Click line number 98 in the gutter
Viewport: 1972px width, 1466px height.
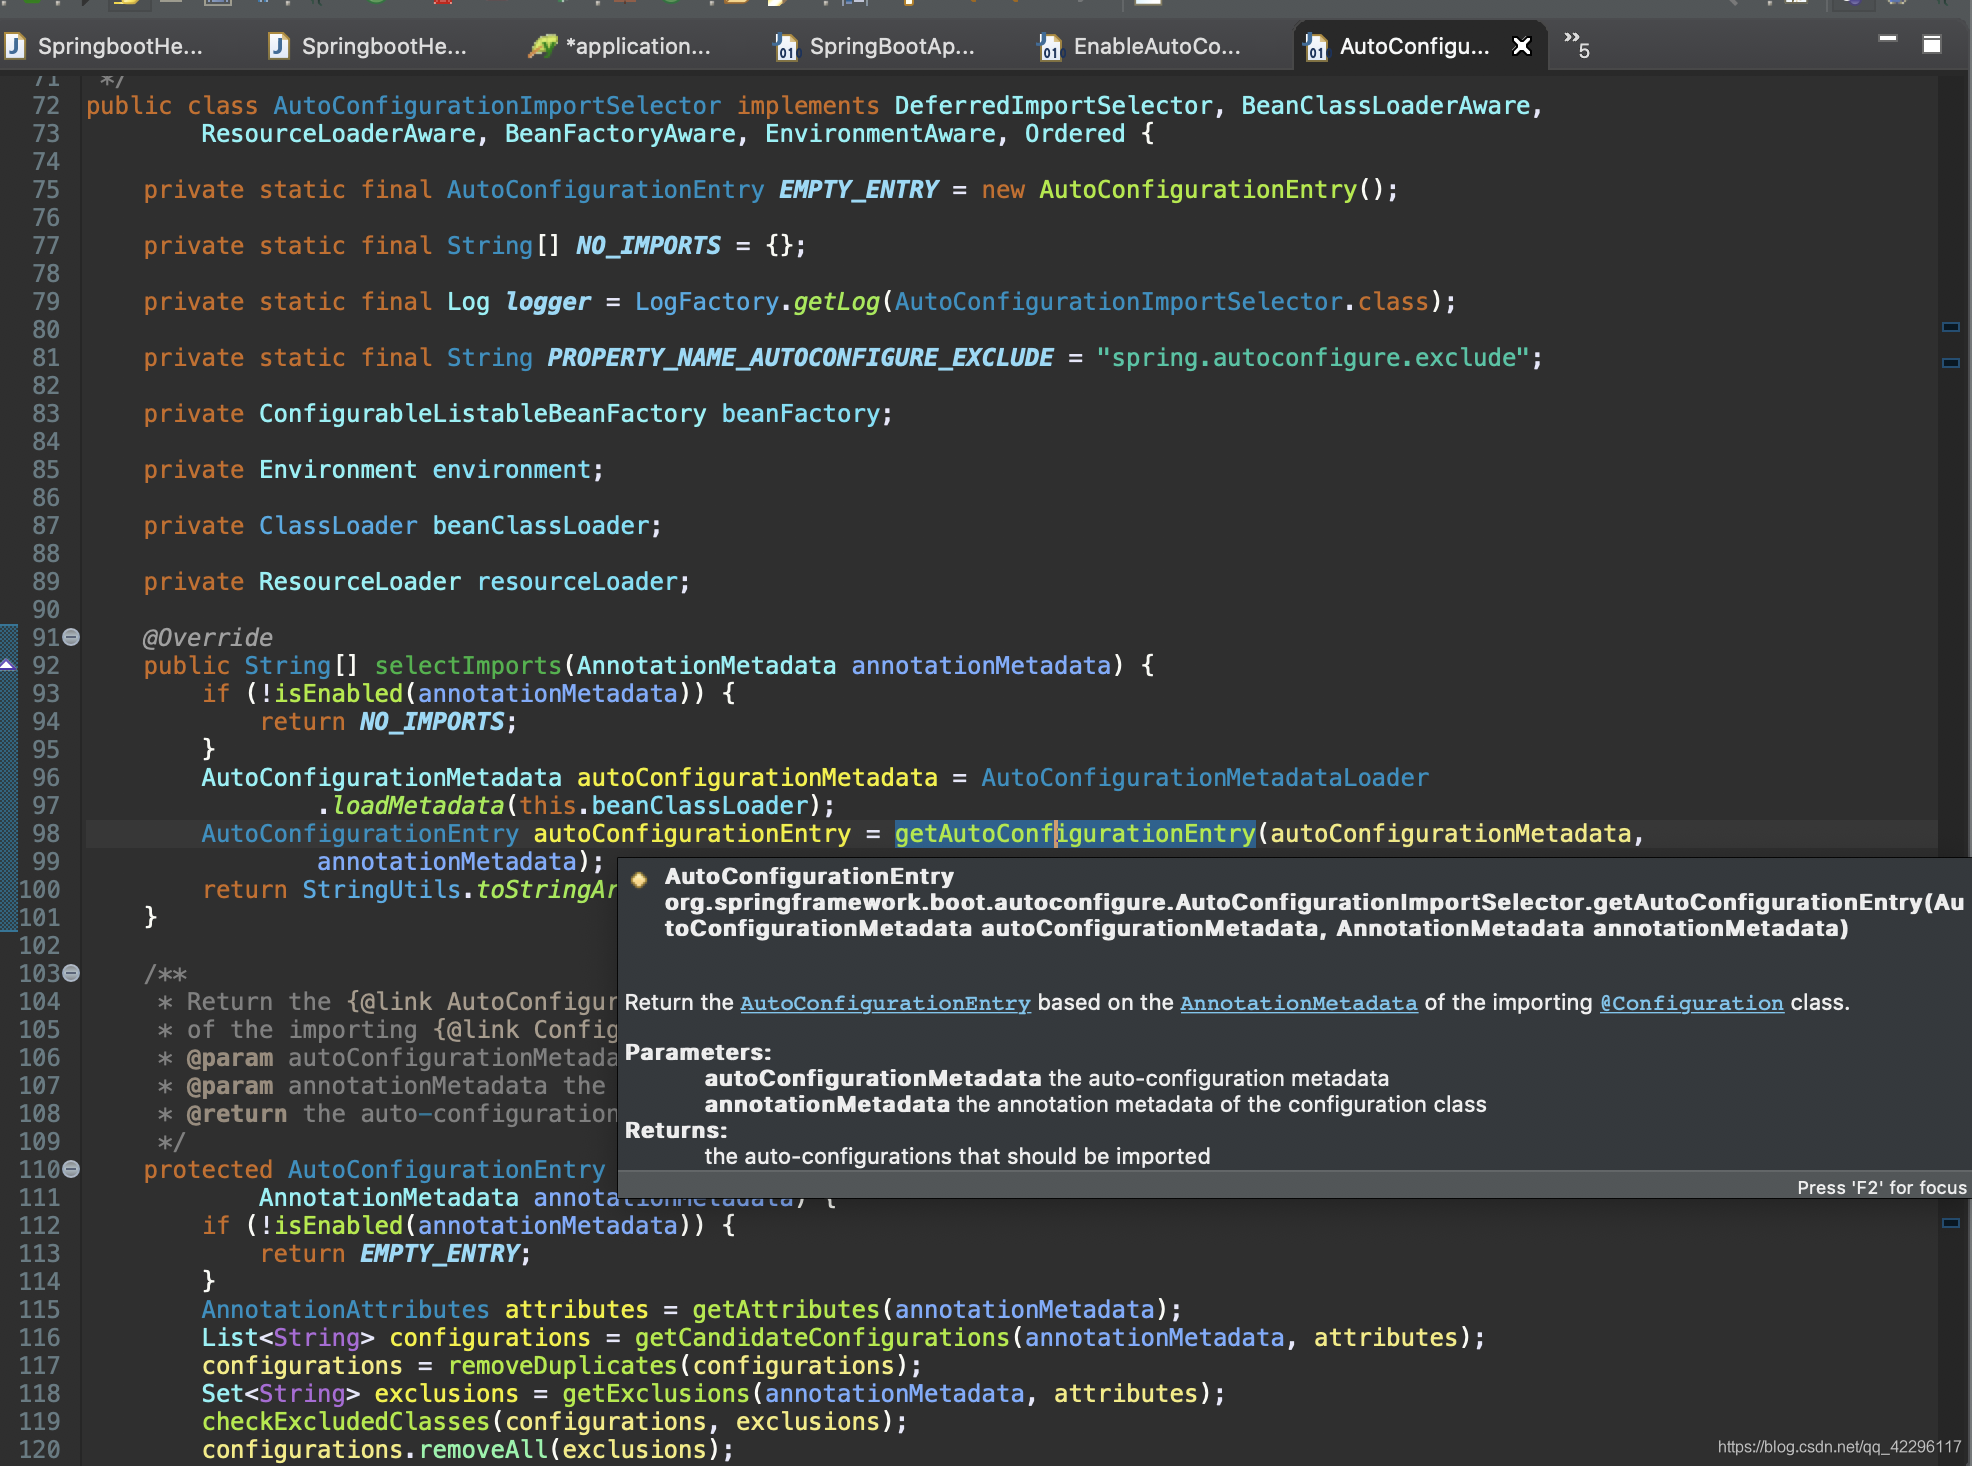(46, 834)
